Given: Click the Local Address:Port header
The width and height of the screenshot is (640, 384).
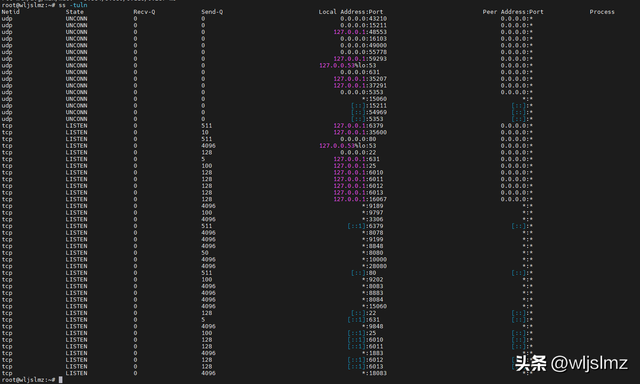Looking at the screenshot, I should tap(351, 12).
